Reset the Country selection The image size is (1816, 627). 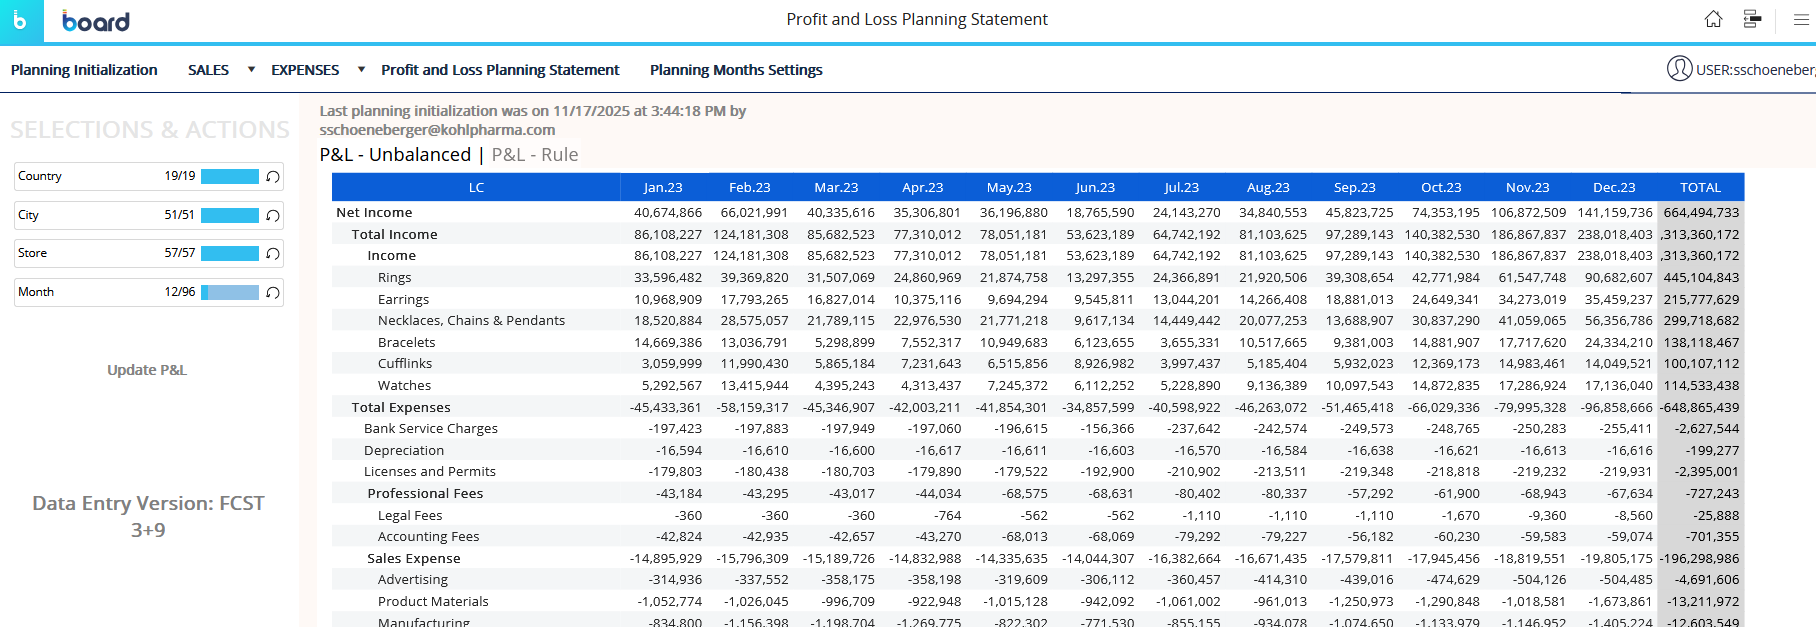pyautogui.click(x=273, y=177)
